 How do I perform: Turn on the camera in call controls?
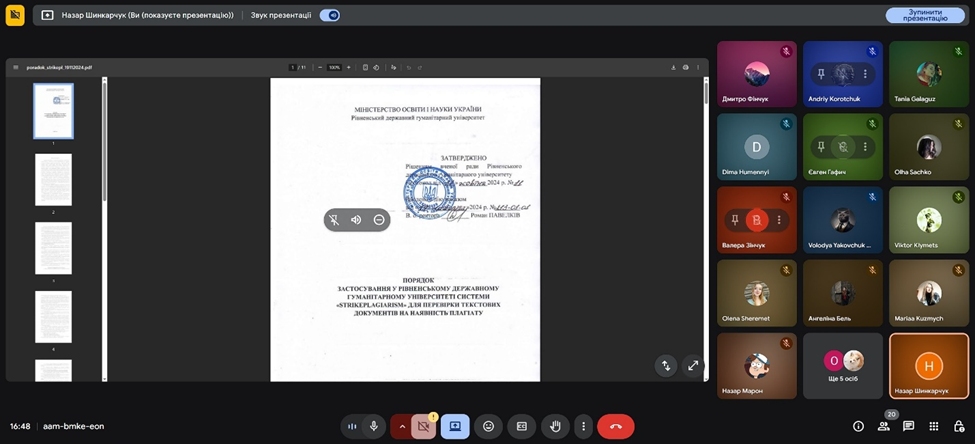(x=423, y=426)
